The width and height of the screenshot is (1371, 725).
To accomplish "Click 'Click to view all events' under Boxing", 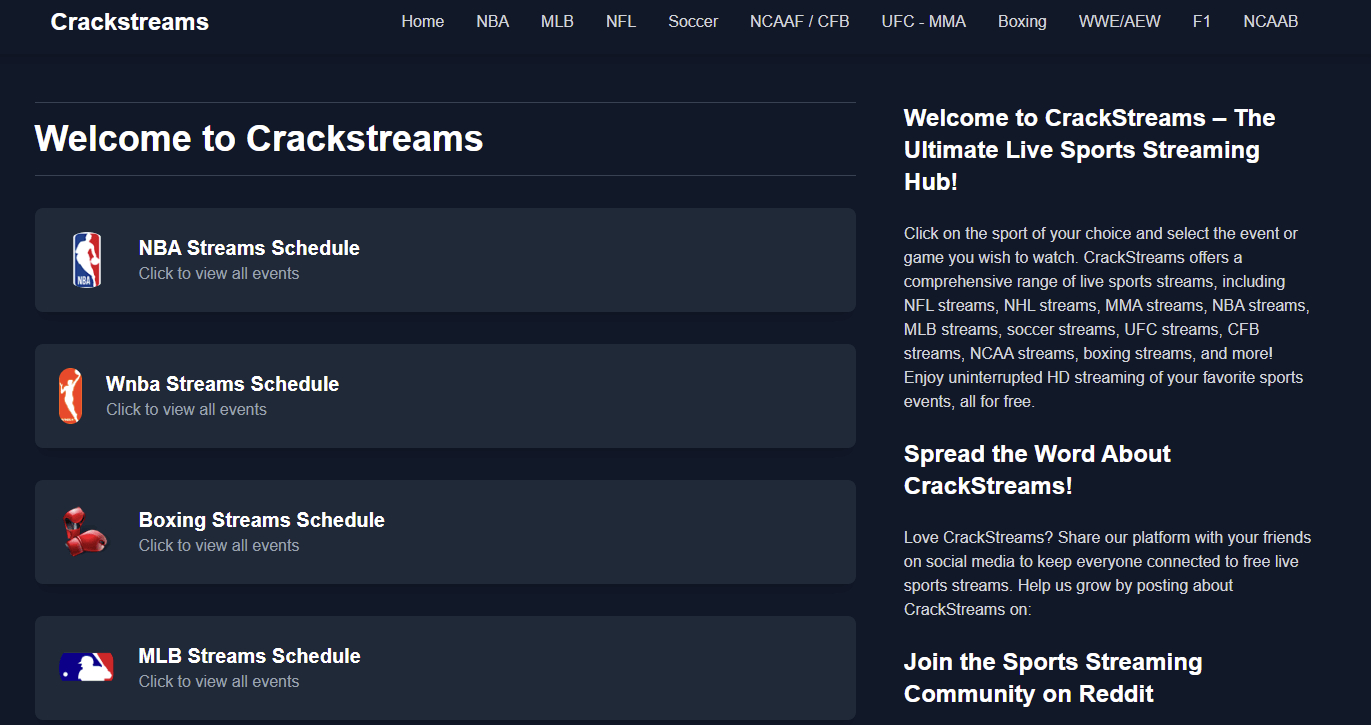I will pos(219,545).
